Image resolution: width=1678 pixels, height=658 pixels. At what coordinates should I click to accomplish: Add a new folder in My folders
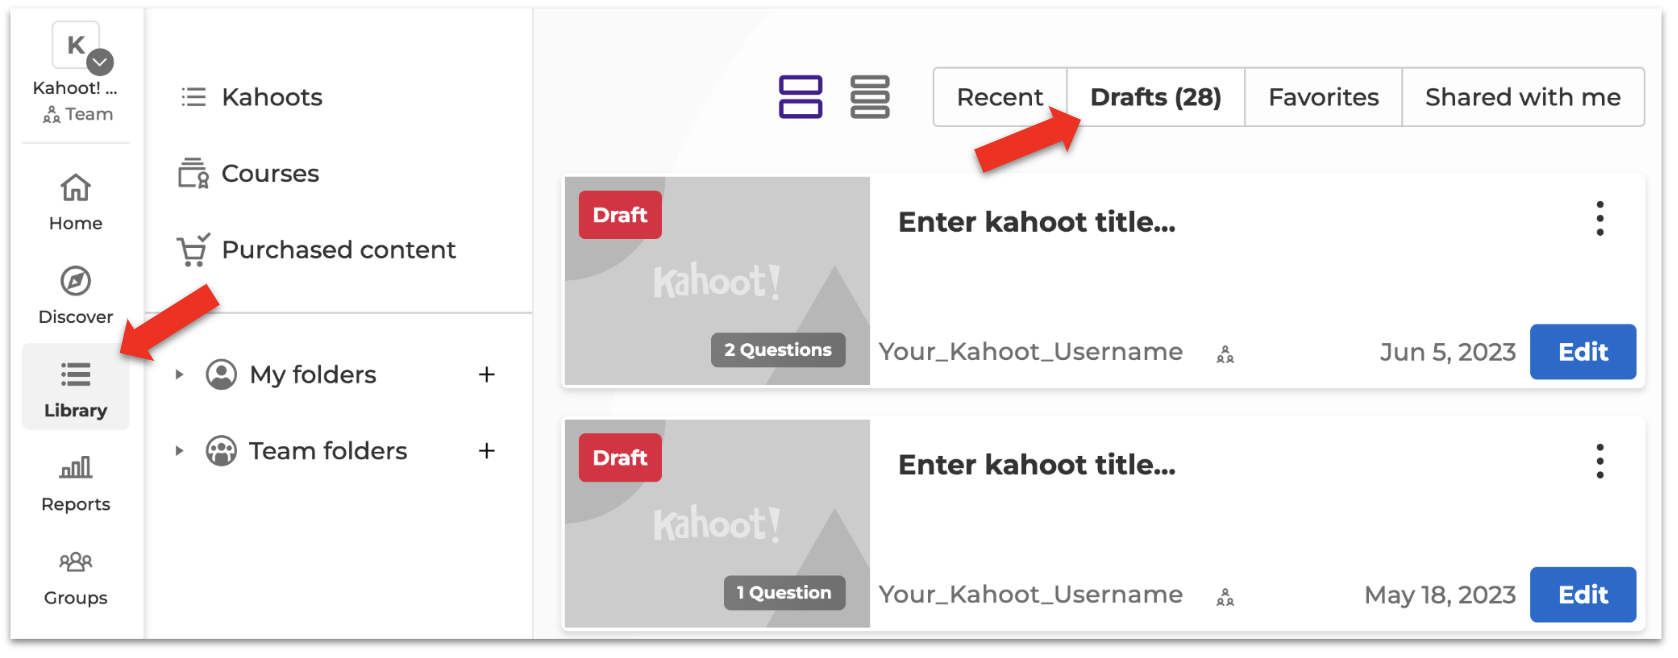tap(487, 375)
